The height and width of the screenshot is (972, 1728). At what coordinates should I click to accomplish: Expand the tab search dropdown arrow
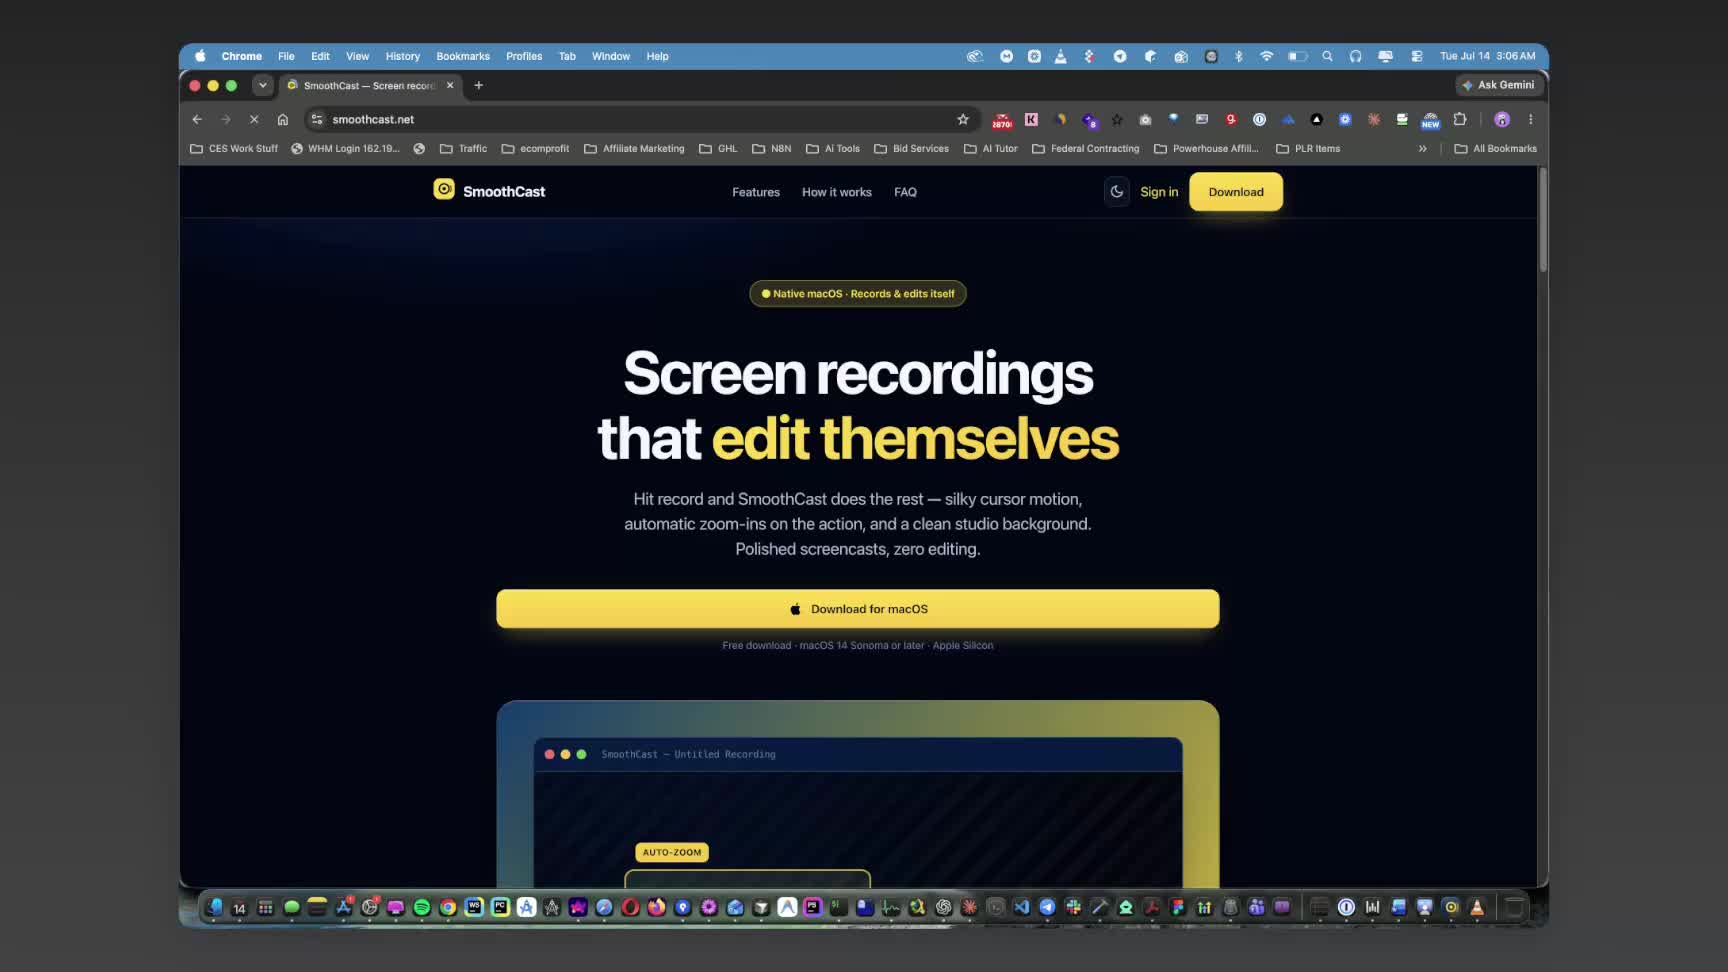coord(263,85)
